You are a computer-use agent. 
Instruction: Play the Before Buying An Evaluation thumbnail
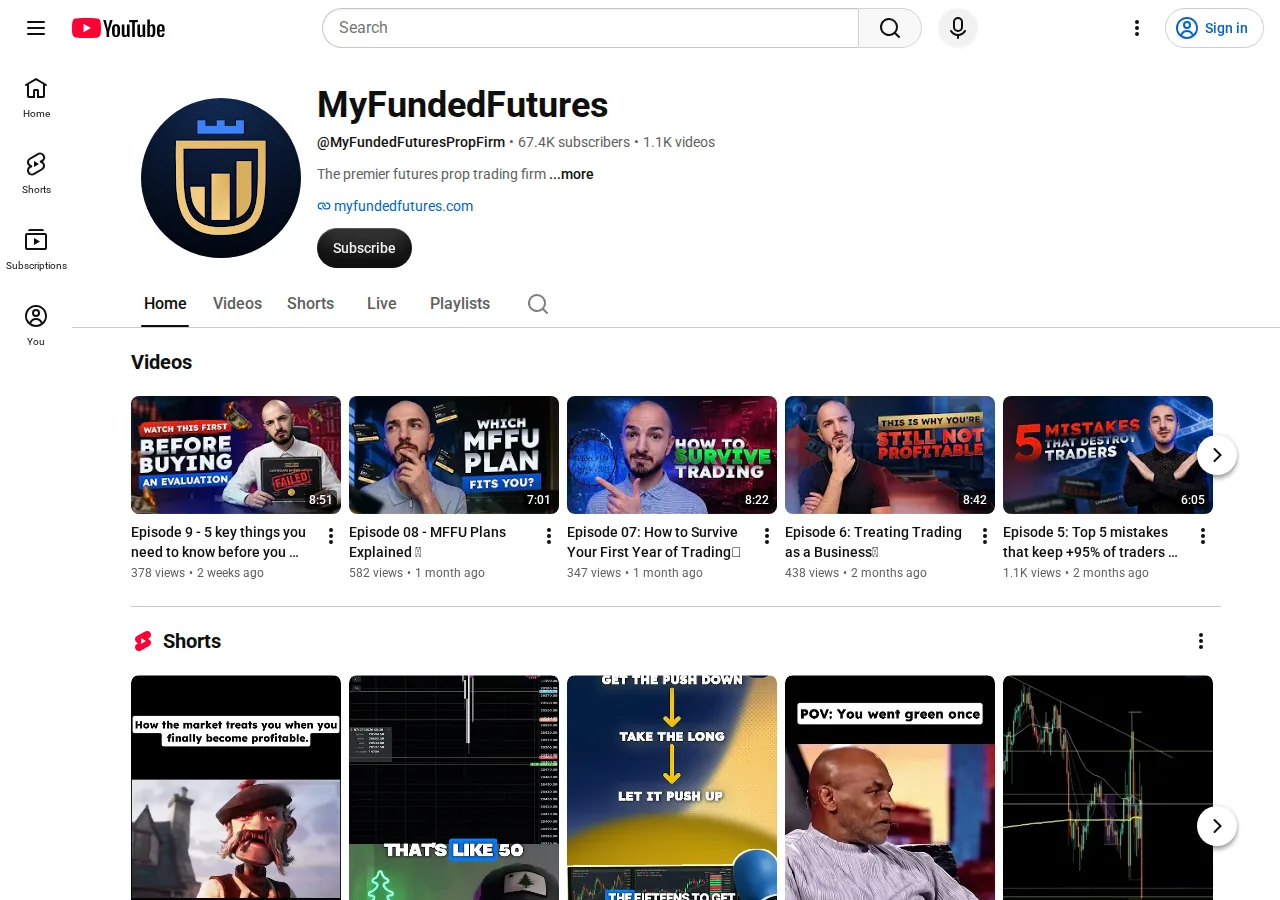[236, 455]
